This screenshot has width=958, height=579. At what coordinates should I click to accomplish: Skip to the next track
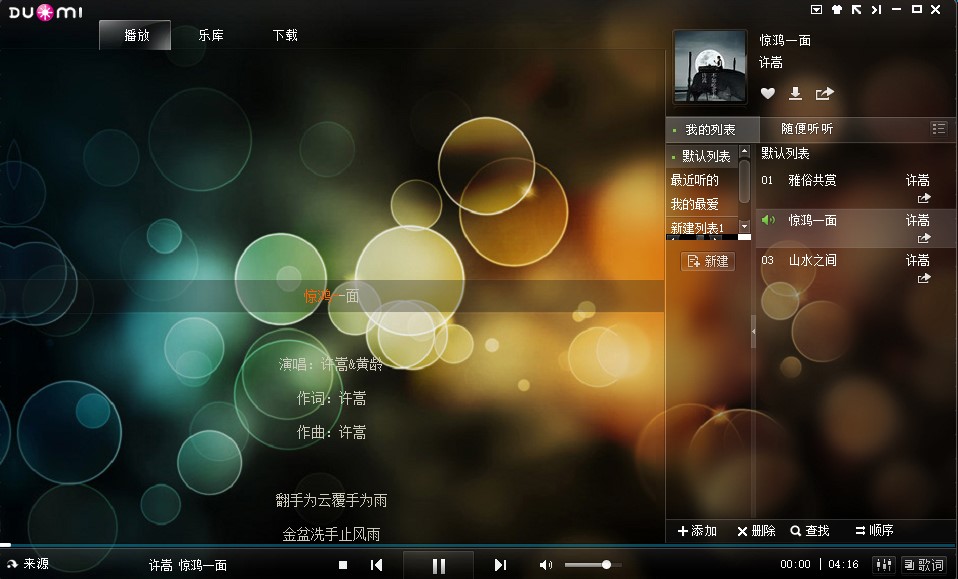500,565
